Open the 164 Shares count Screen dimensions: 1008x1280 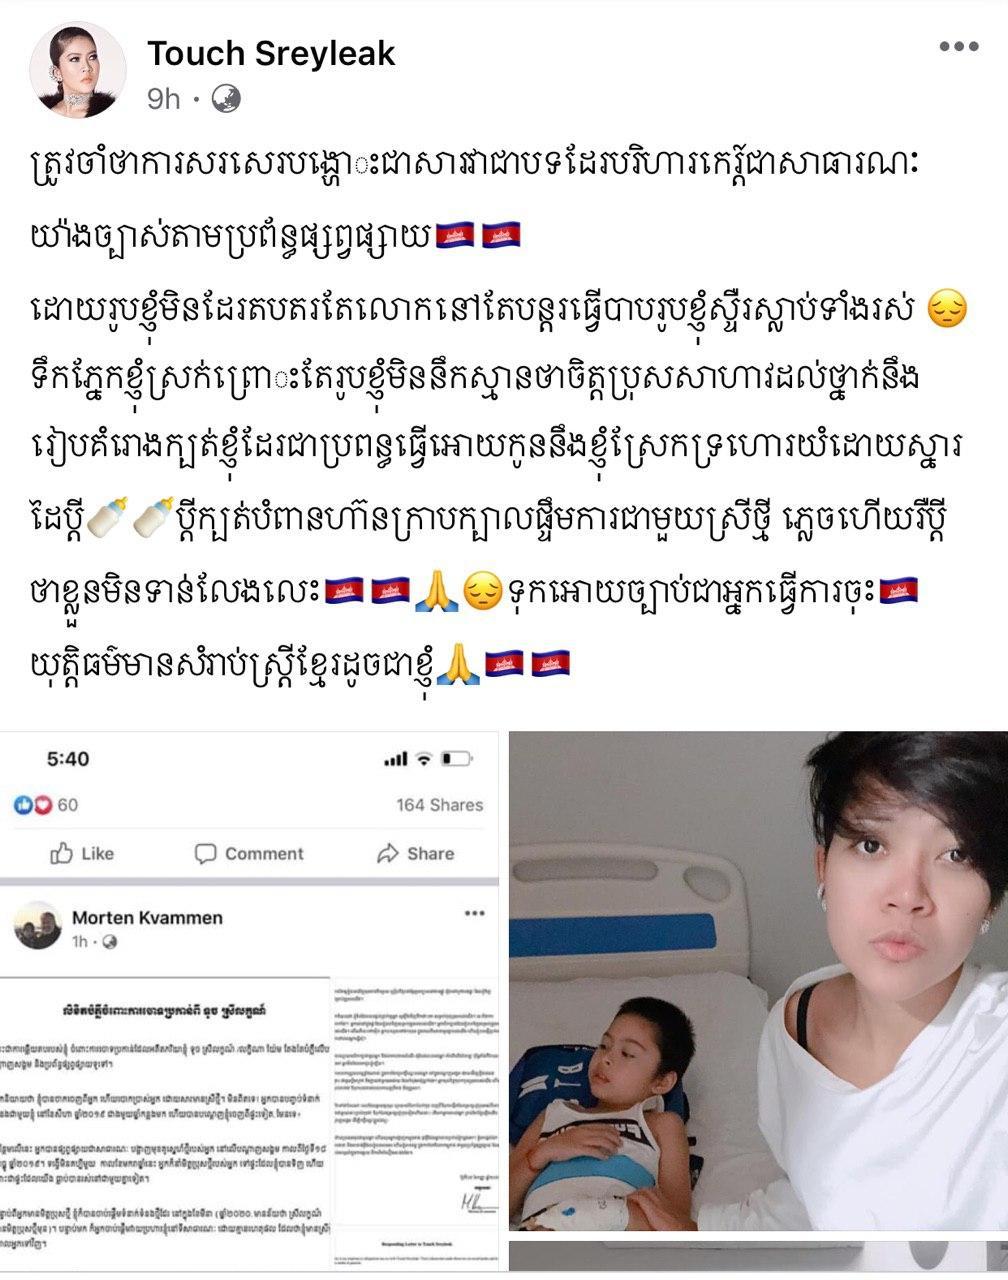439,805
